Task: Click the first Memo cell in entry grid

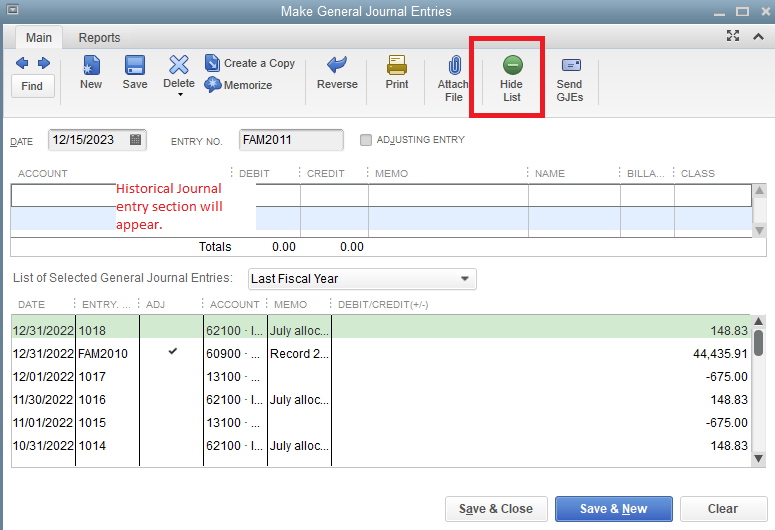Action: tap(448, 196)
